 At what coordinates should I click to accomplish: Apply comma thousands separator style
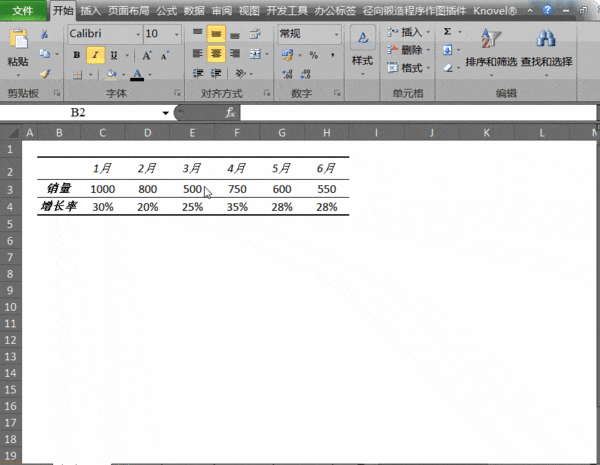(333, 55)
